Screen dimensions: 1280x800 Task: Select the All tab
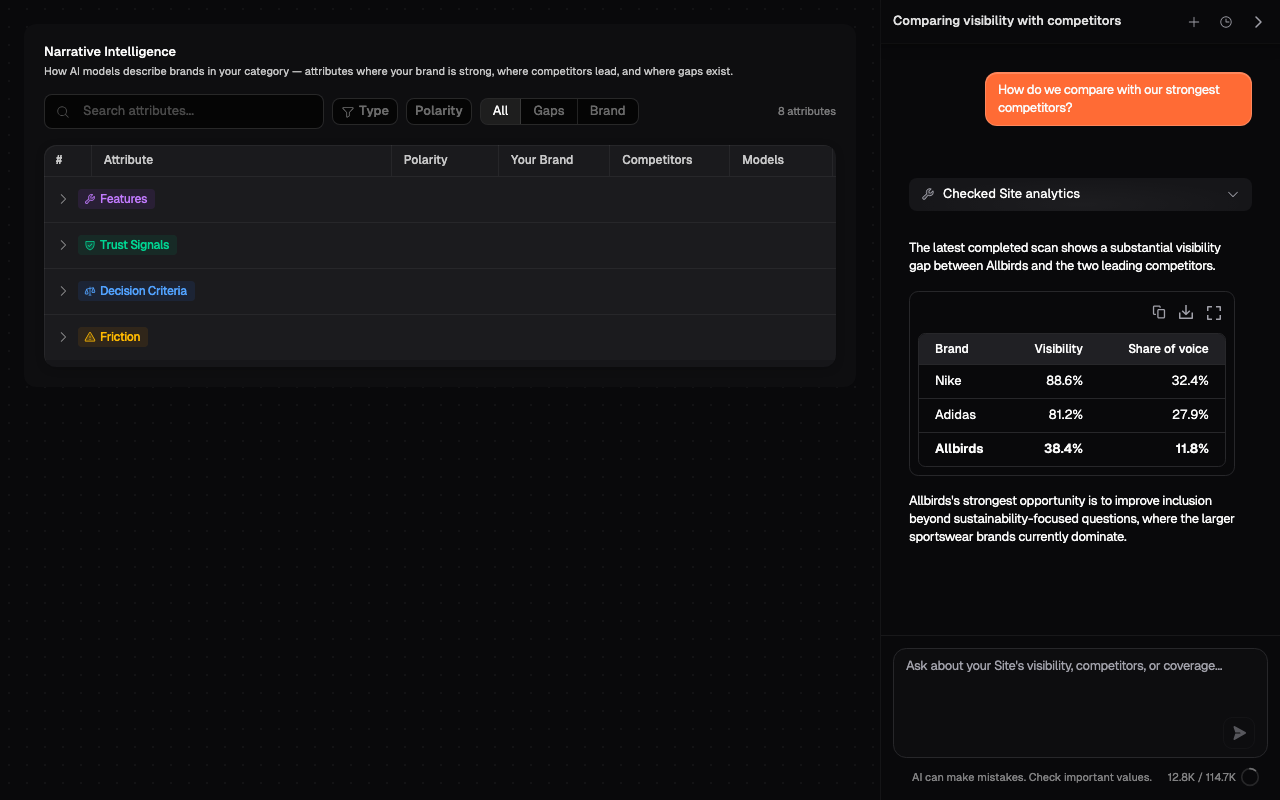(500, 111)
